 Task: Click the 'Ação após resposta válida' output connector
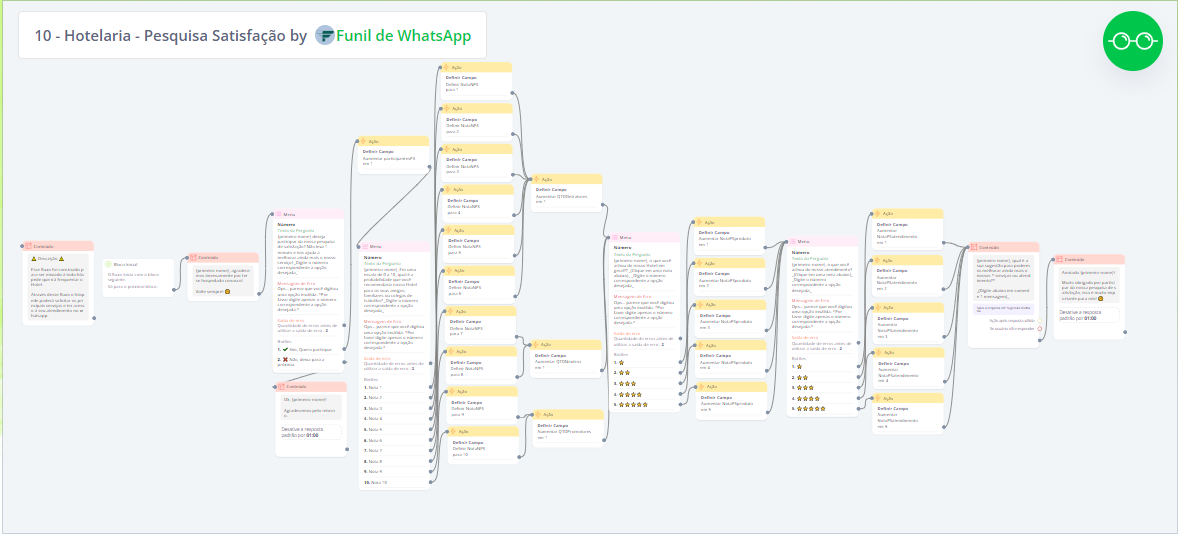click(x=1039, y=320)
